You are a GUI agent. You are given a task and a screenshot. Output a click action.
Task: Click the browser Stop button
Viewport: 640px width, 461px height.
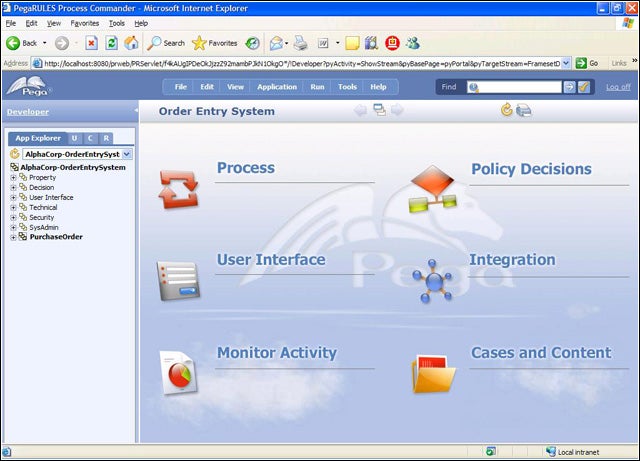(91, 43)
